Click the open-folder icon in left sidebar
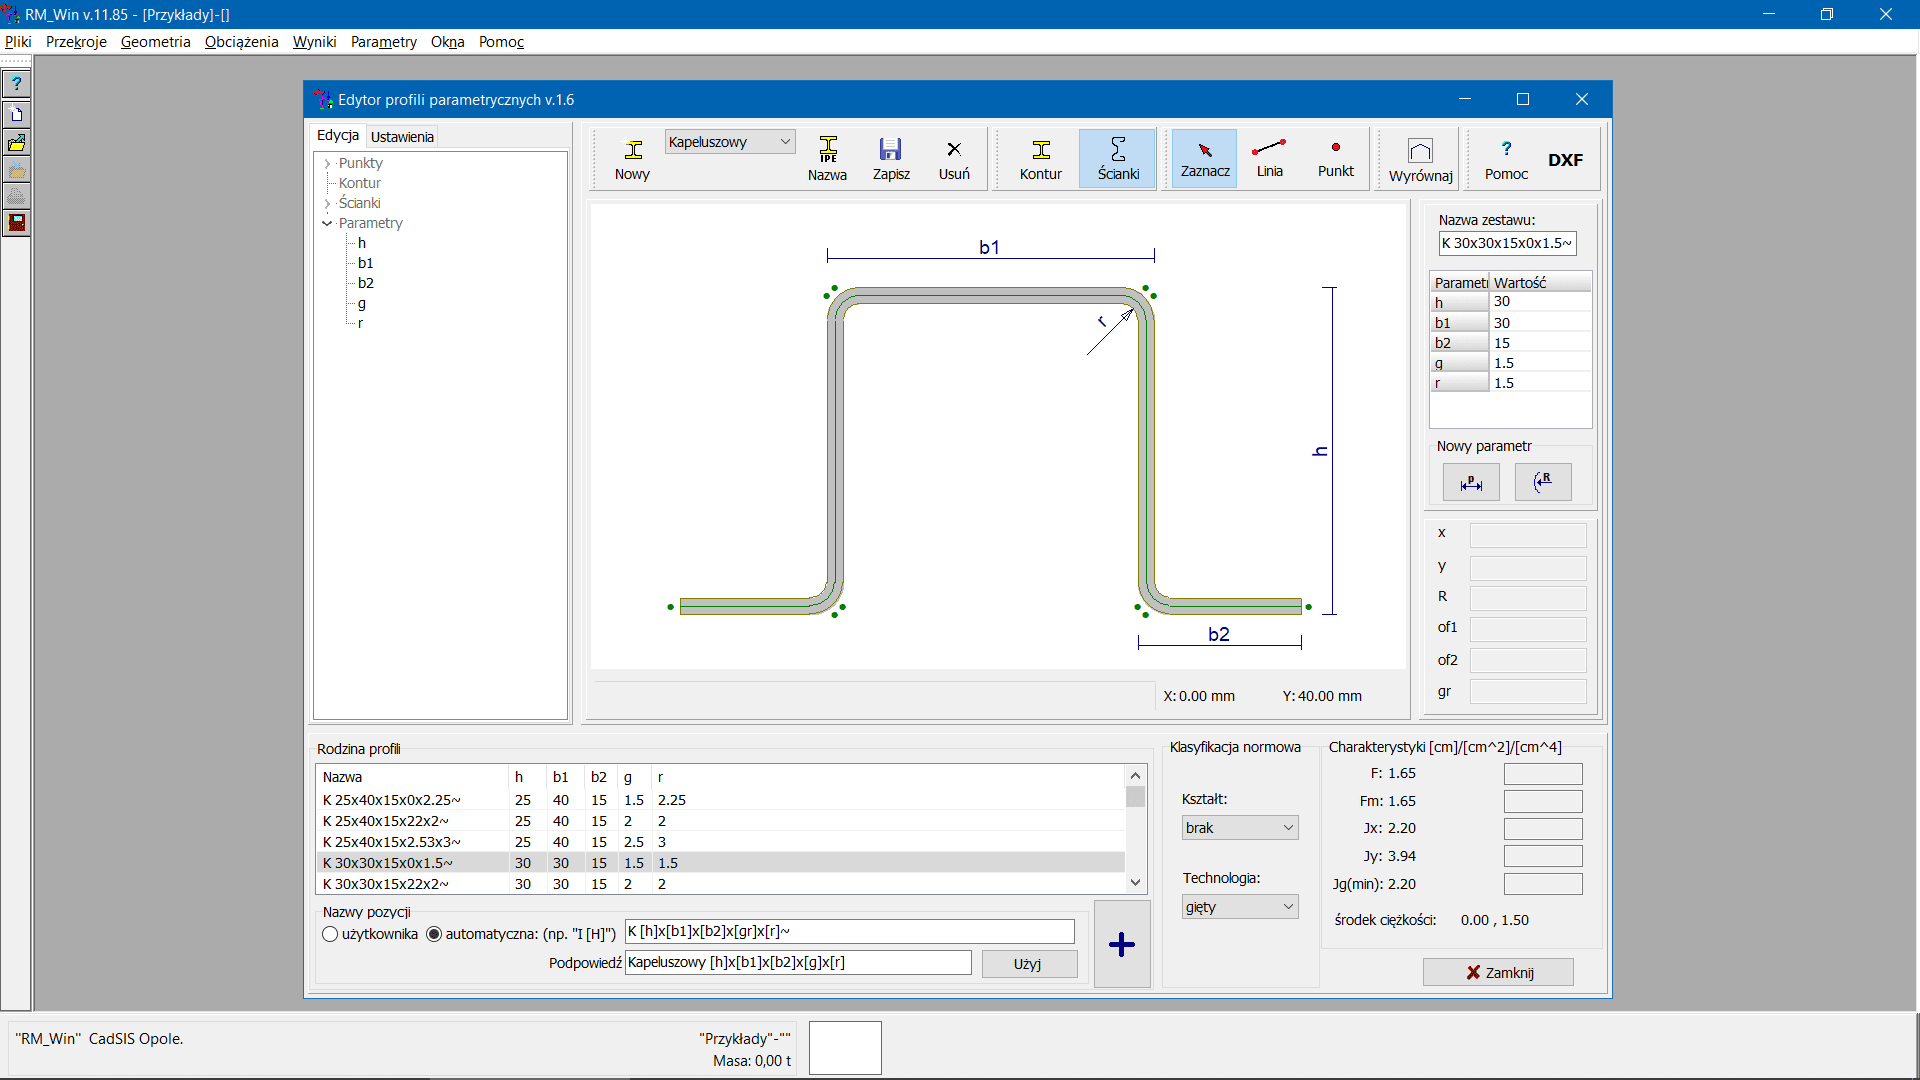Screen dimensions: 1920x1080 click(17, 143)
